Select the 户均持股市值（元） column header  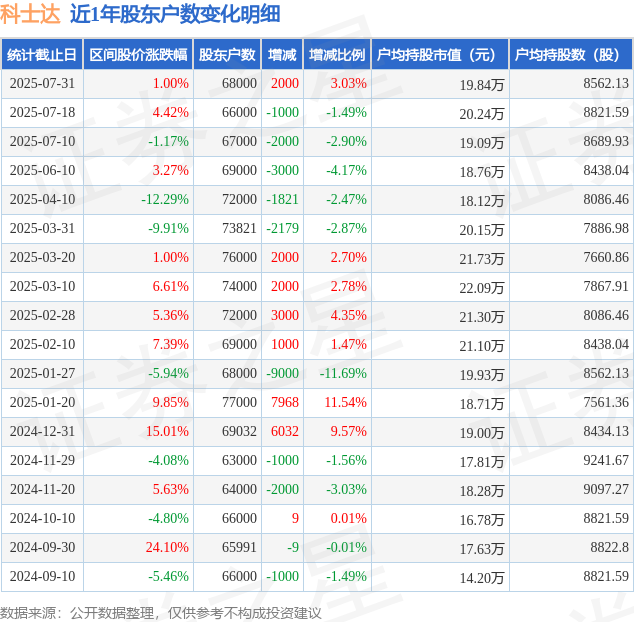[440, 55]
